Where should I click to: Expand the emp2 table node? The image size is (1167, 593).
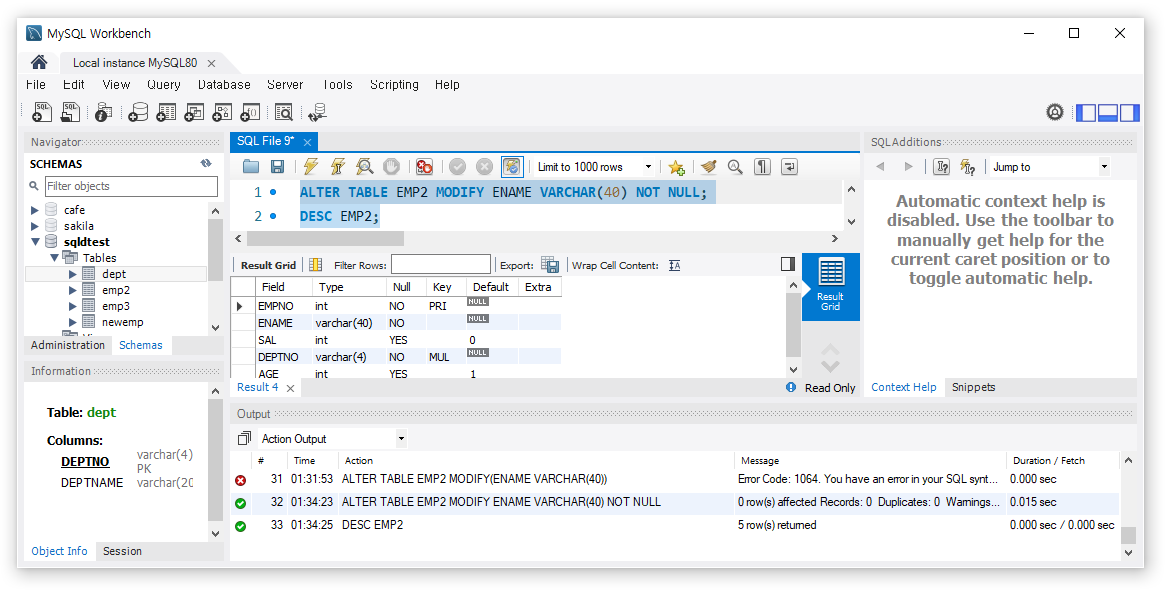(x=73, y=290)
